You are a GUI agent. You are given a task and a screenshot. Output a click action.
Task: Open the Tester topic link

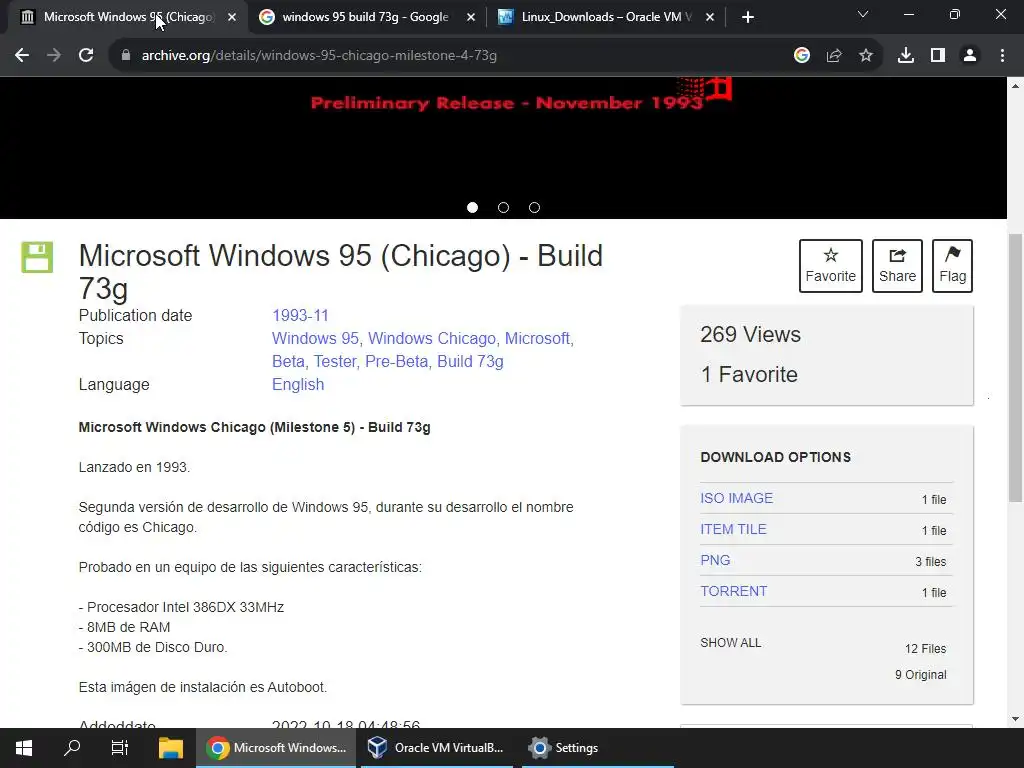pyautogui.click(x=335, y=361)
